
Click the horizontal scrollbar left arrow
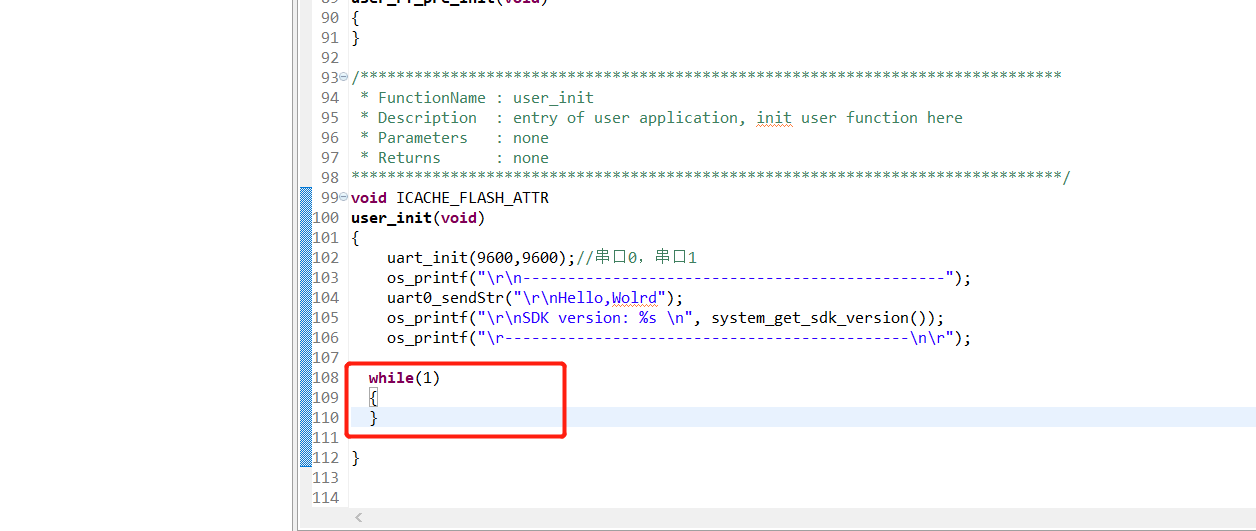pyautogui.click(x=360, y=518)
